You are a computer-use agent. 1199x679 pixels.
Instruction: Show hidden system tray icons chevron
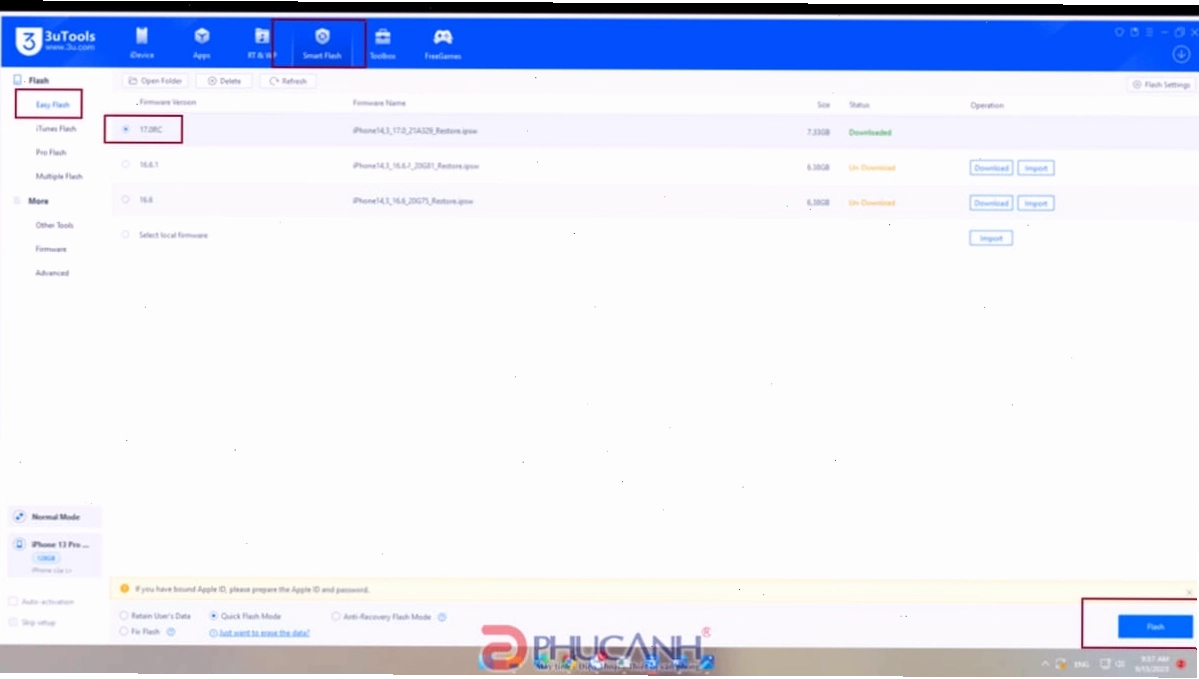(1045, 664)
